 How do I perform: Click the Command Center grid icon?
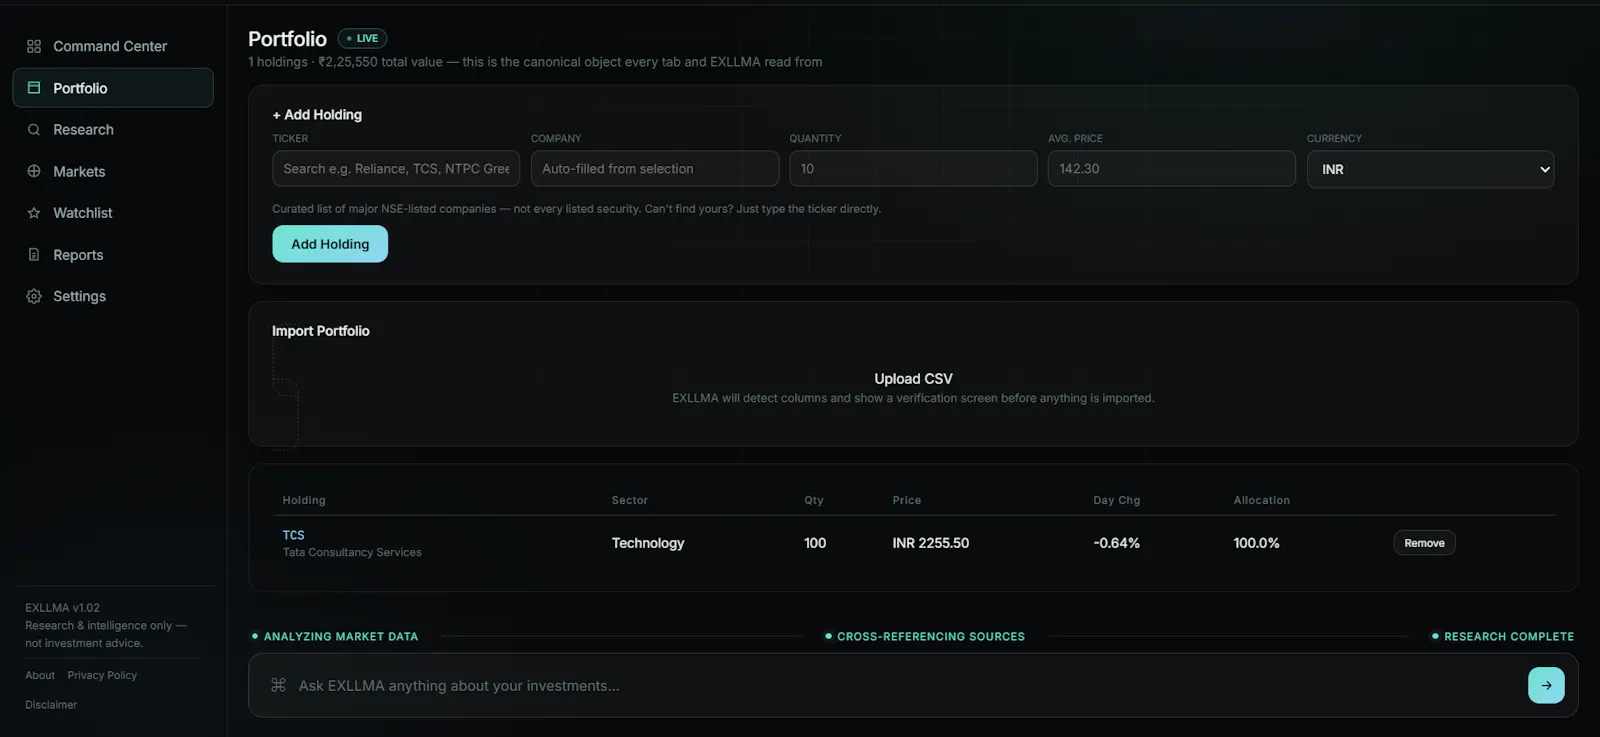tap(34, 46)
